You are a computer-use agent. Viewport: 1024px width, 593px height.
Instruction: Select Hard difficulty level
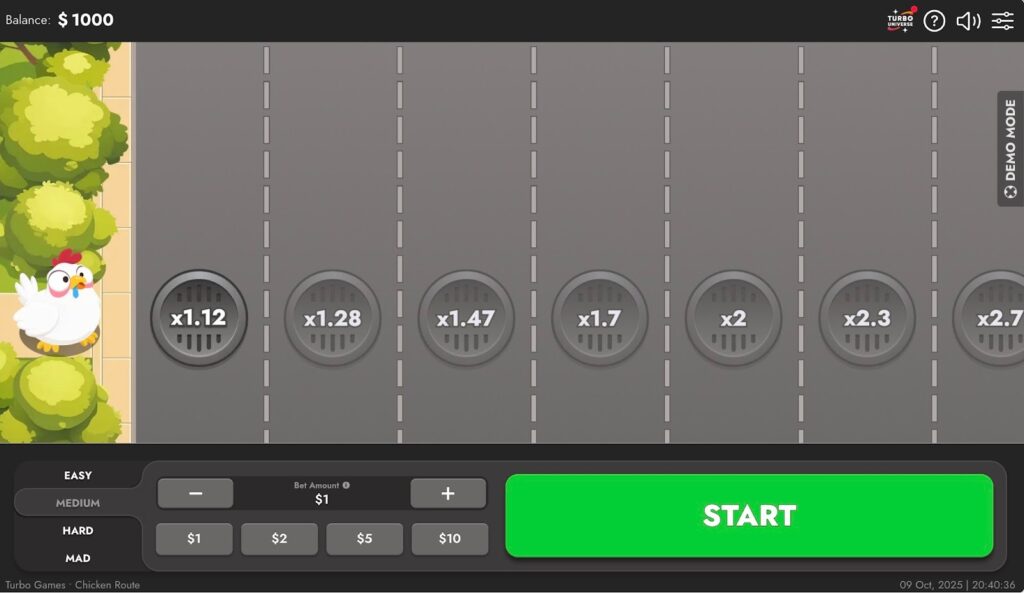coord(78,531)
